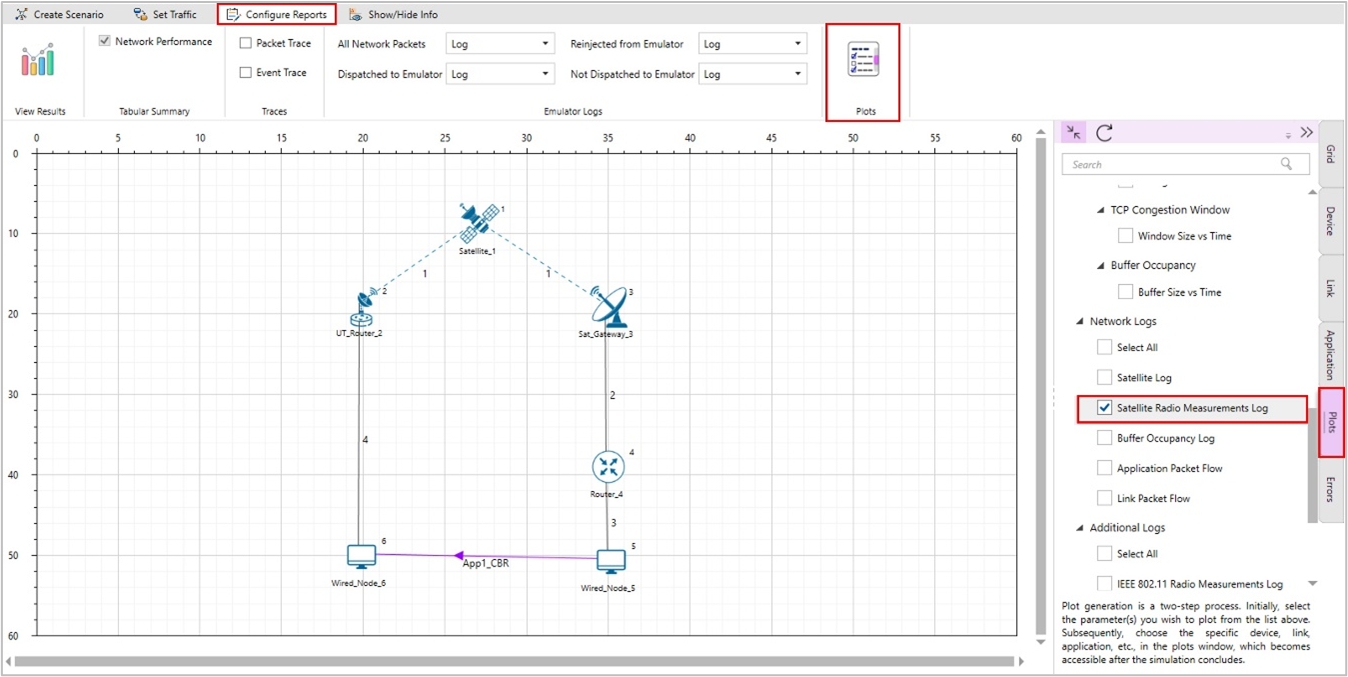This screenshot has height=677, width=1348.
Task: Switch to the Application side tab
Action: [x=1330, y=354]
